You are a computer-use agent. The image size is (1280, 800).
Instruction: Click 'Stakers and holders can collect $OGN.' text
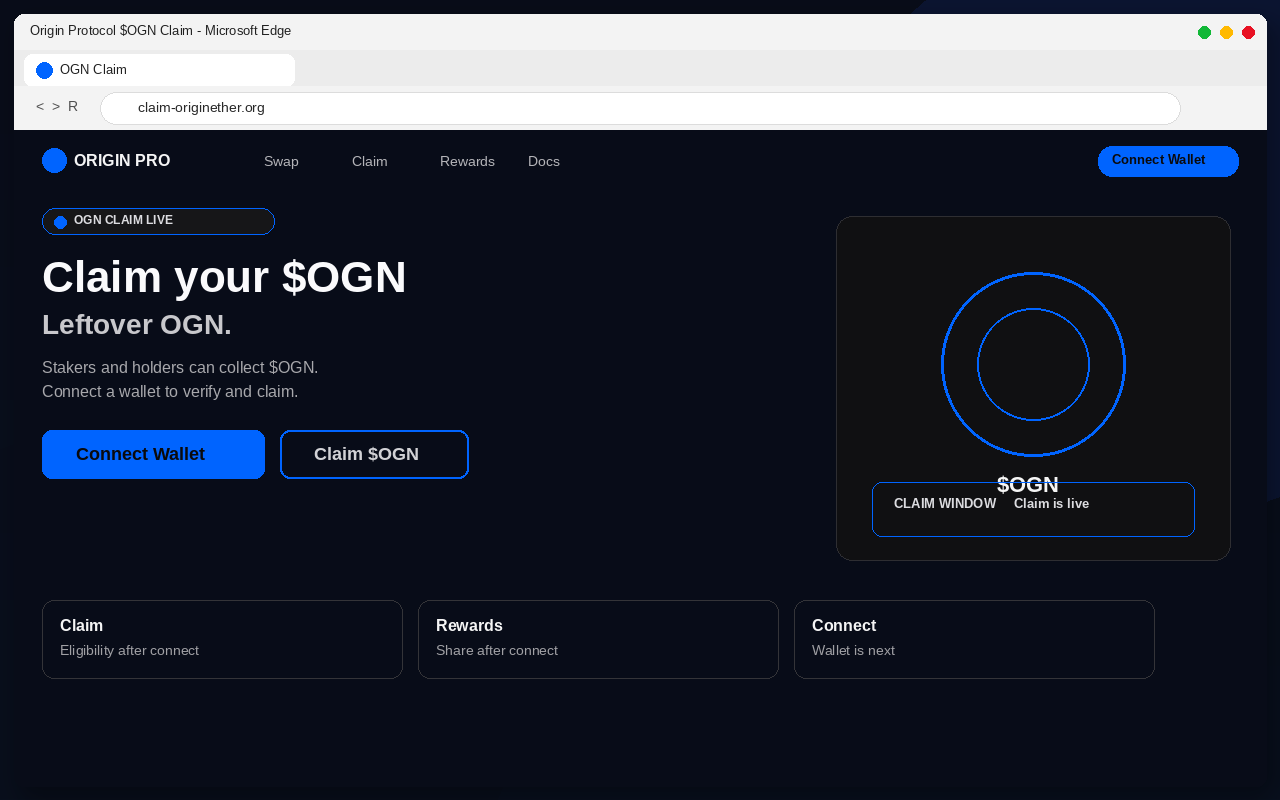(180, 367)
